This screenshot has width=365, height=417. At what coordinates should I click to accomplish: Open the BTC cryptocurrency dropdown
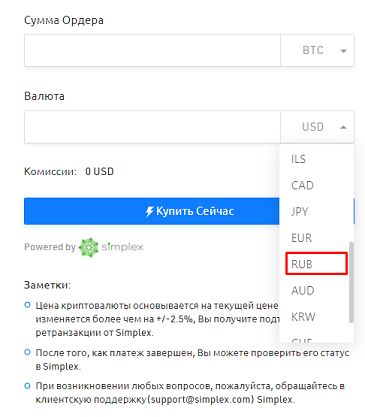(317, 50)
